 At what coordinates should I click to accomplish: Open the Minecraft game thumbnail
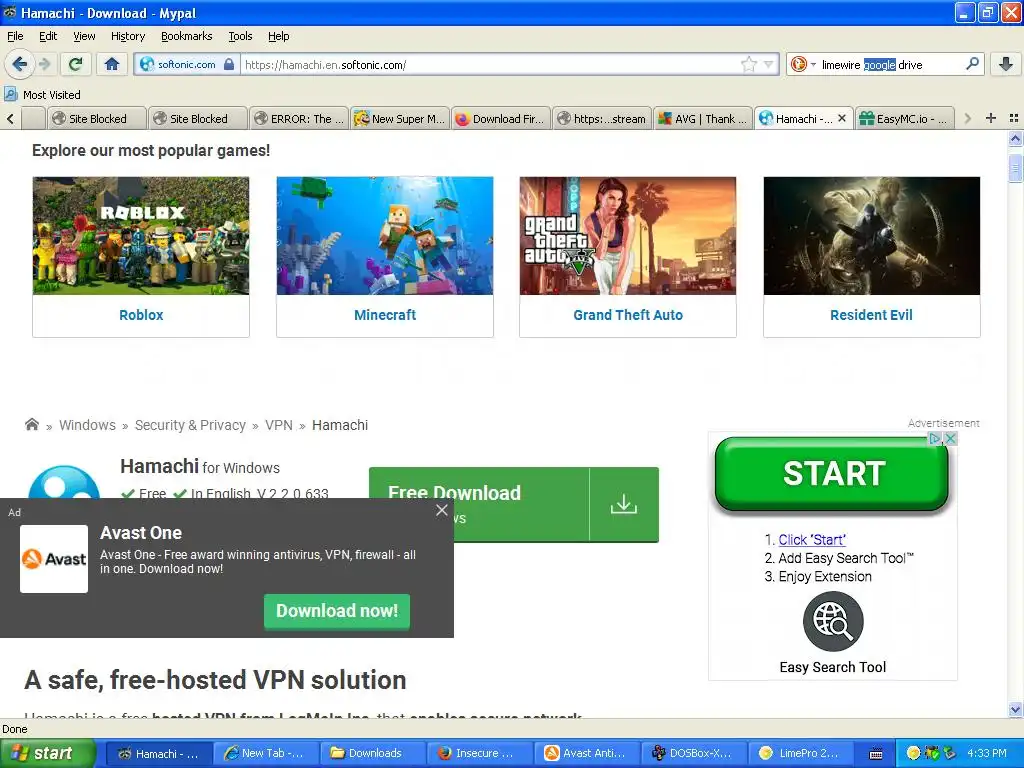click(x=385, y=236)
